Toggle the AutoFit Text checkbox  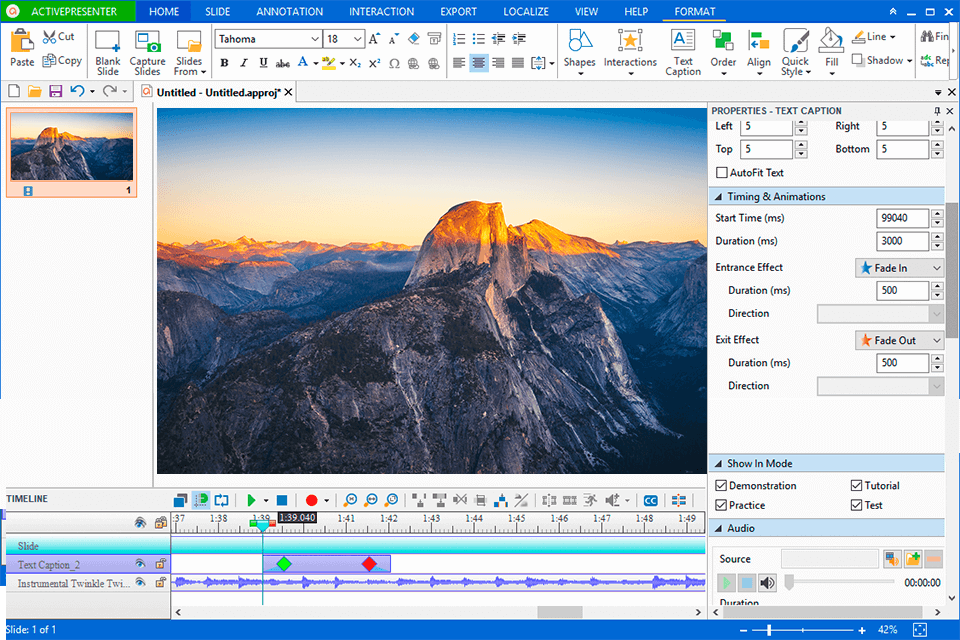[x=722, y=173]
